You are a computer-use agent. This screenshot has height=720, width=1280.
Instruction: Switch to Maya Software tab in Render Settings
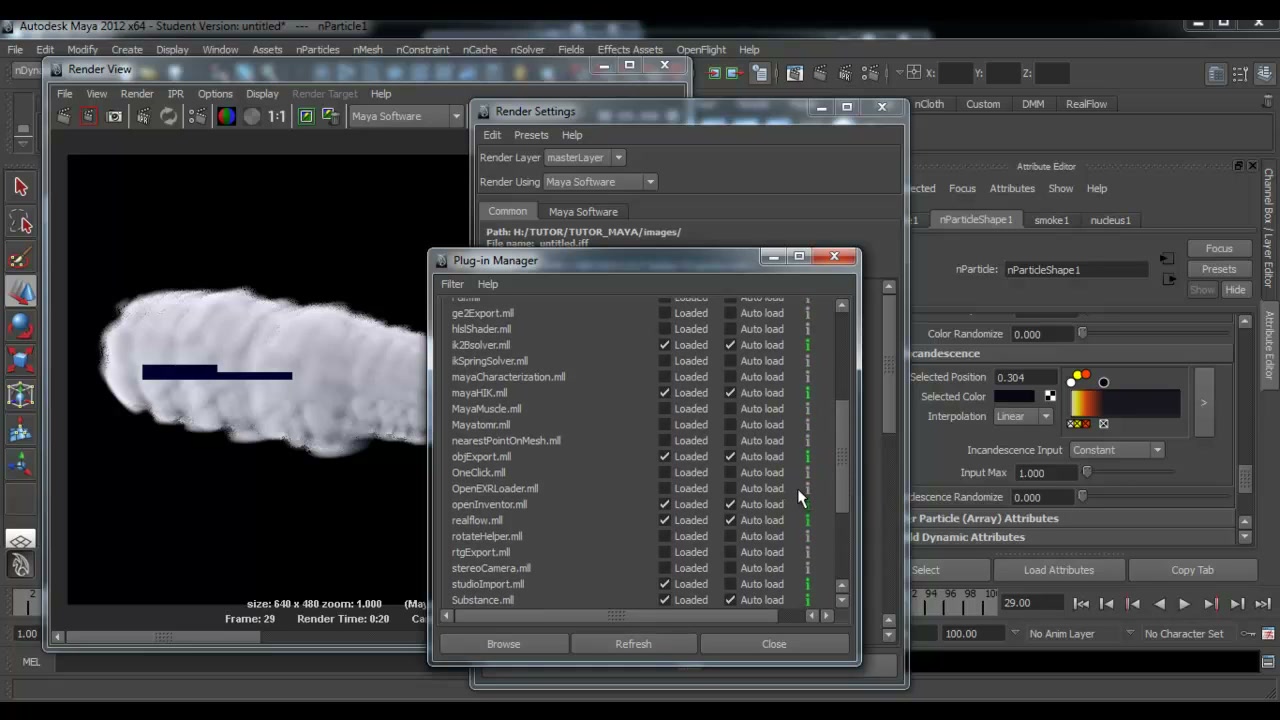click(x=583, y=212)
